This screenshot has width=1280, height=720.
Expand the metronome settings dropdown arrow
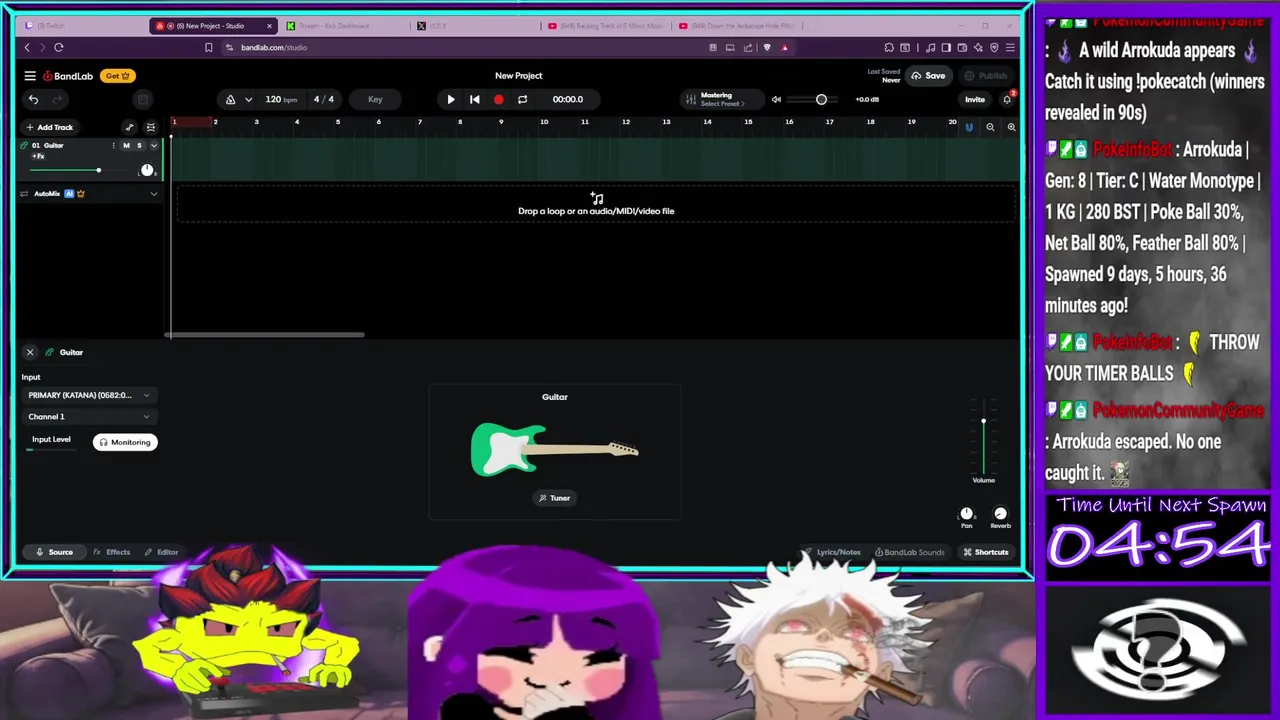(x=248, y=99)
